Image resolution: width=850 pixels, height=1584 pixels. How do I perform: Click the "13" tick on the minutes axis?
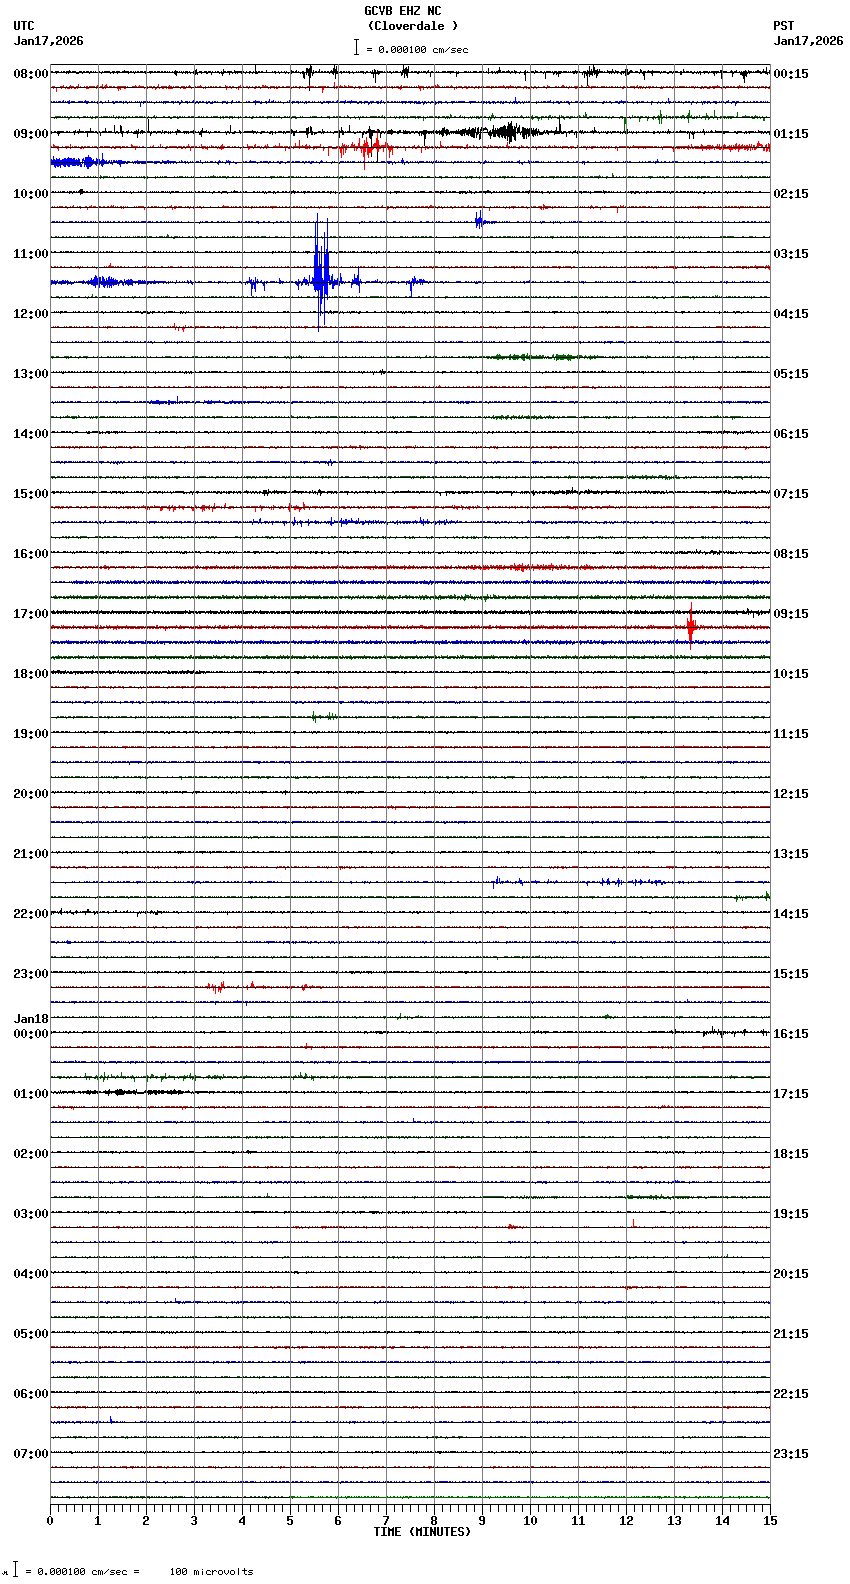tap(674, 1521)
